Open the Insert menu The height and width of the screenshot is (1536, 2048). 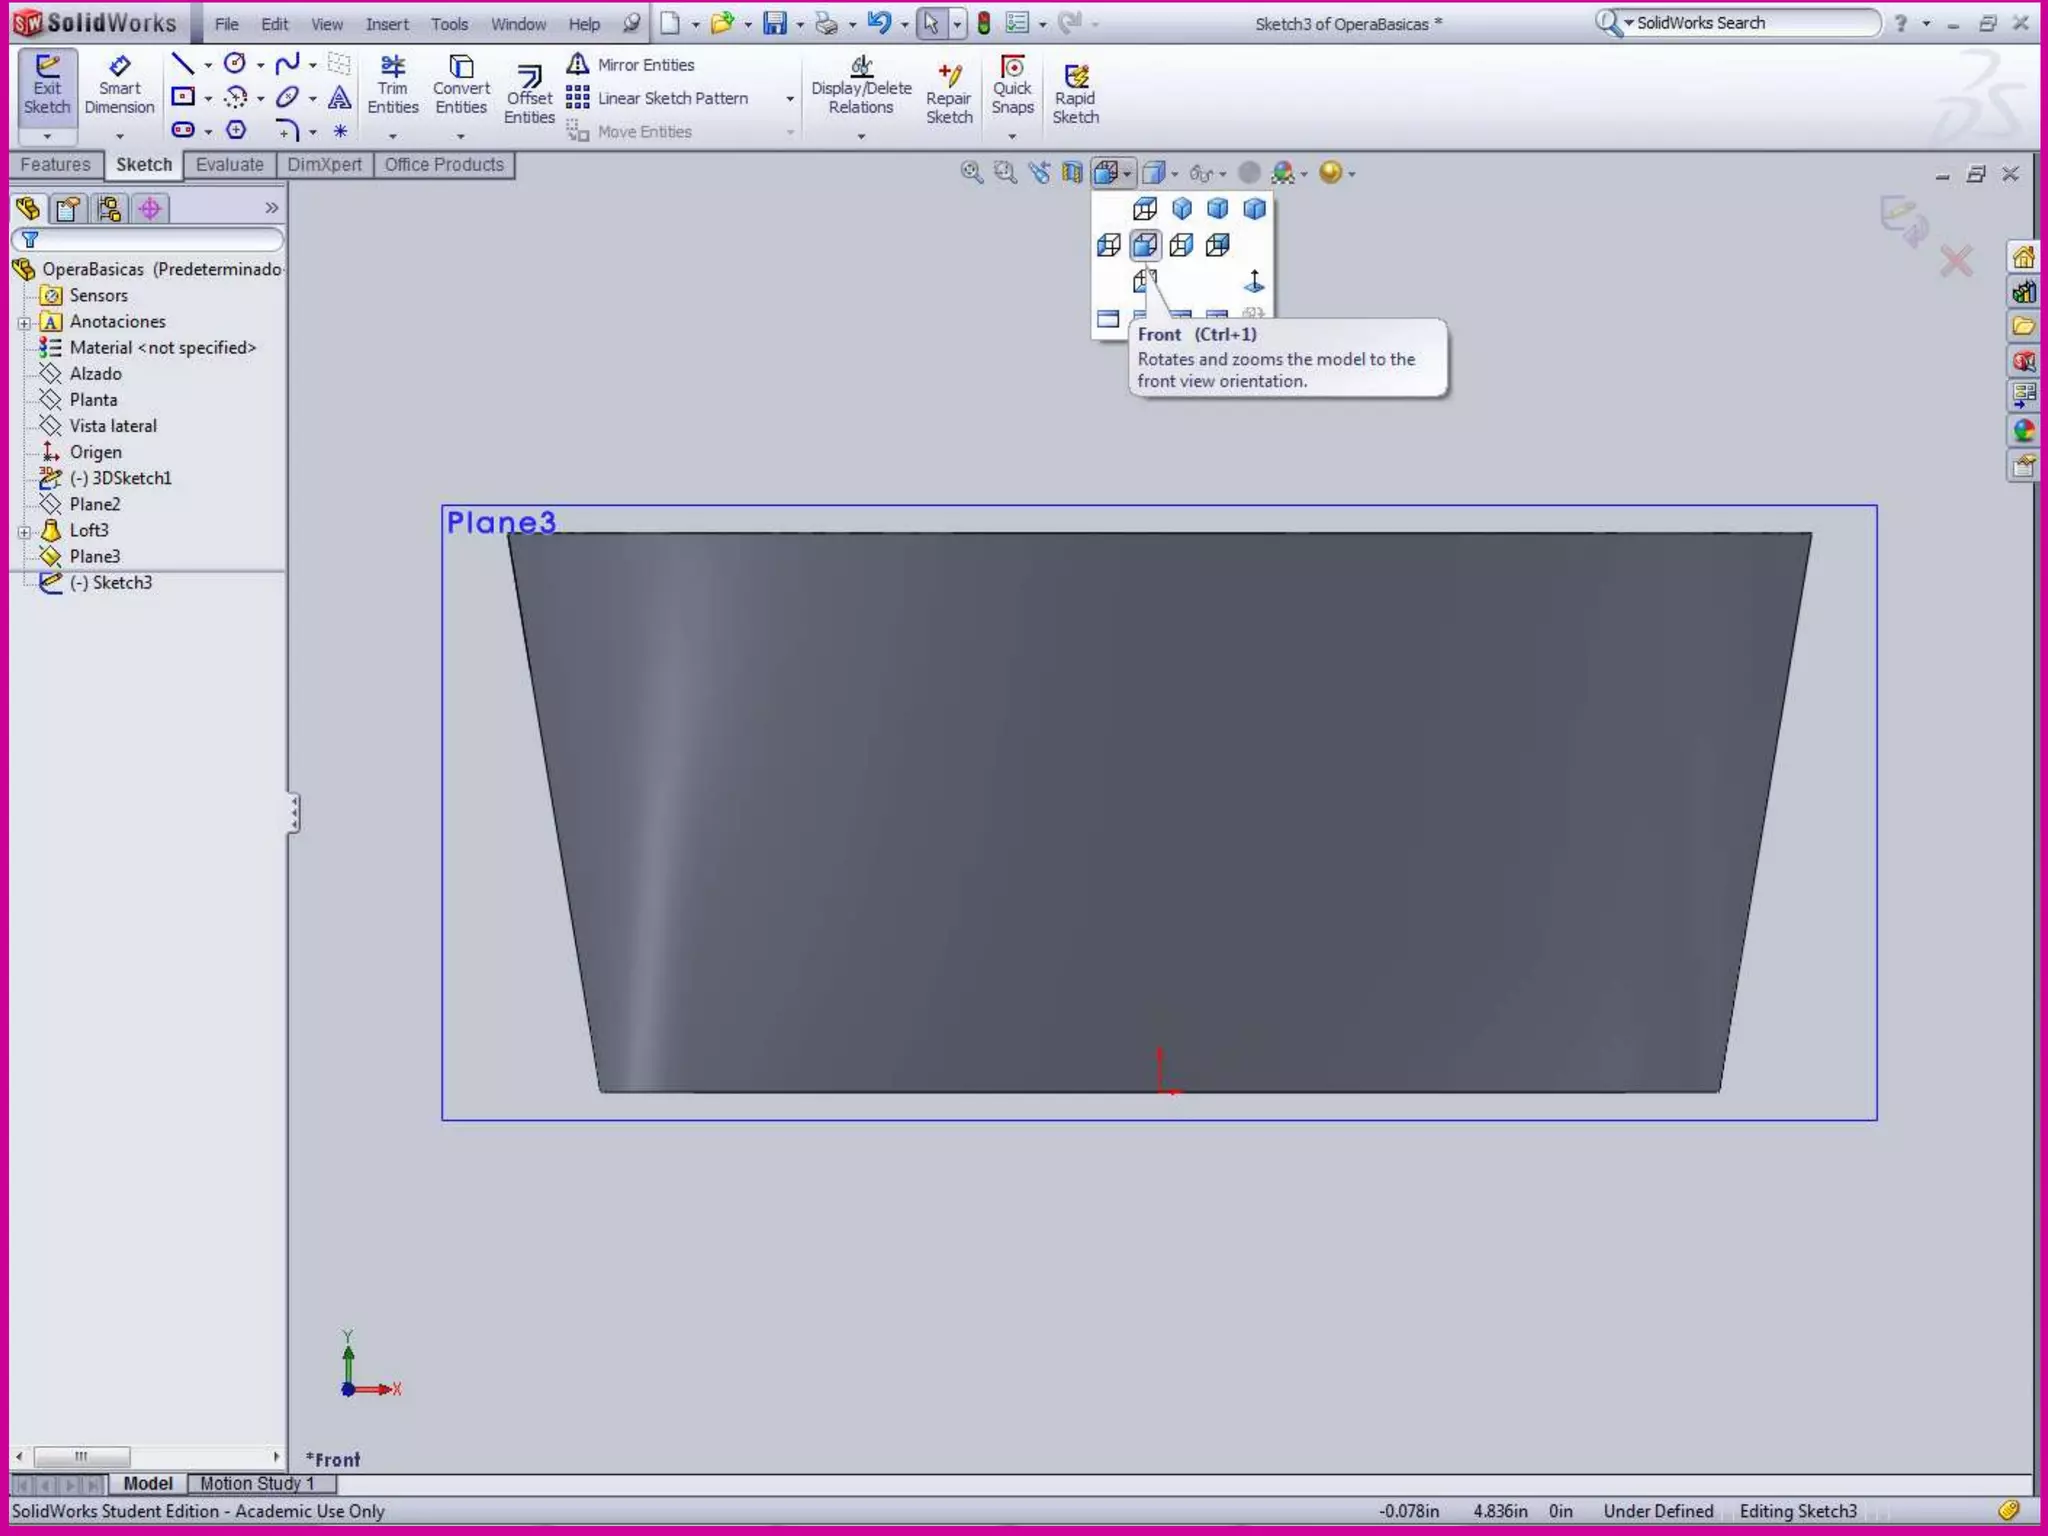pyautogui.click(x=386, y=24)
